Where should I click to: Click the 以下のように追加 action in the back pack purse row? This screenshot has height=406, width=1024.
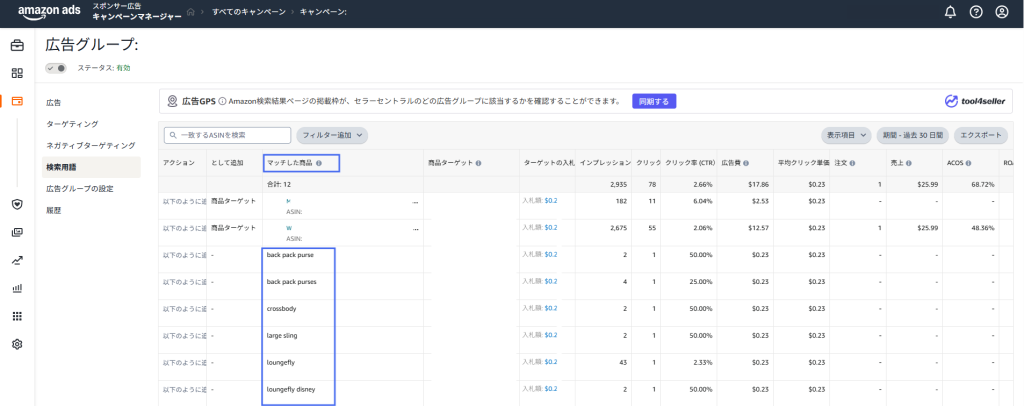point(185,255)
